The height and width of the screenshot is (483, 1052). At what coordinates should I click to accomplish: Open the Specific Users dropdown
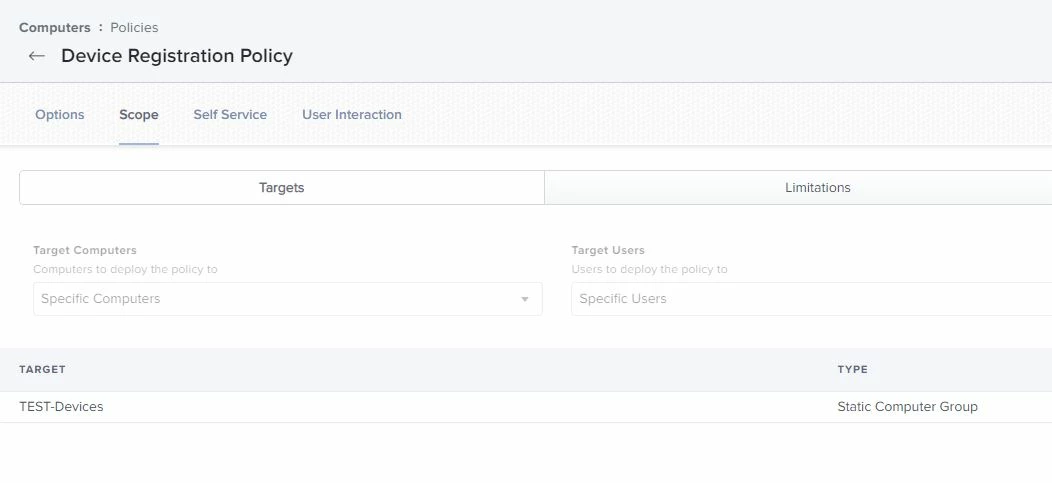pyautogui.click(x=812, y=299)
